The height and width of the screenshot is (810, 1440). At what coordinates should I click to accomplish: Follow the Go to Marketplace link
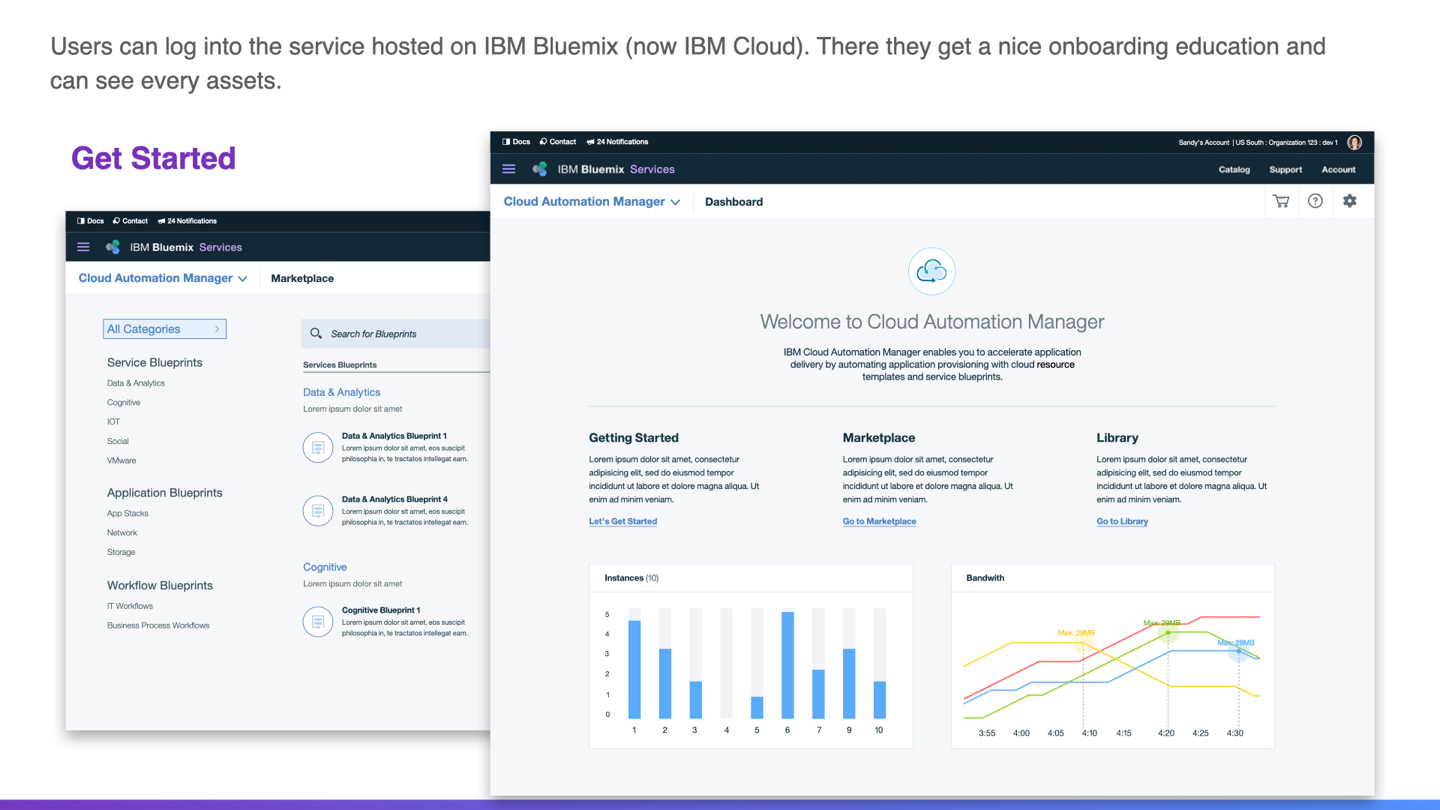(x=879, y=521)
